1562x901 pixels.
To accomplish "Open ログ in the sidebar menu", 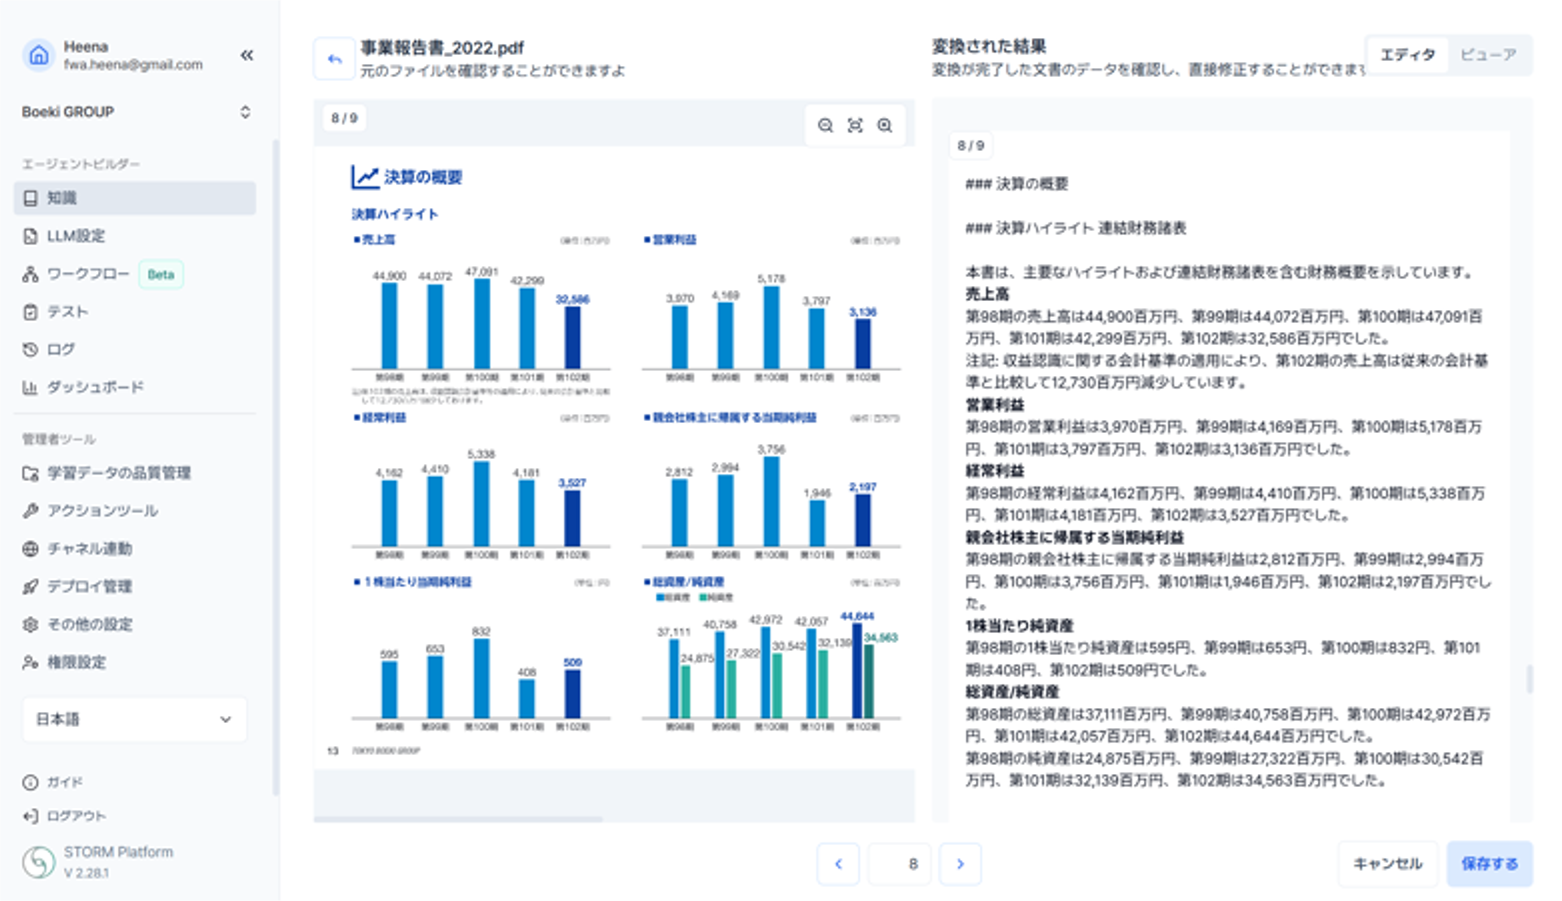I will click(x=134, y=349).
